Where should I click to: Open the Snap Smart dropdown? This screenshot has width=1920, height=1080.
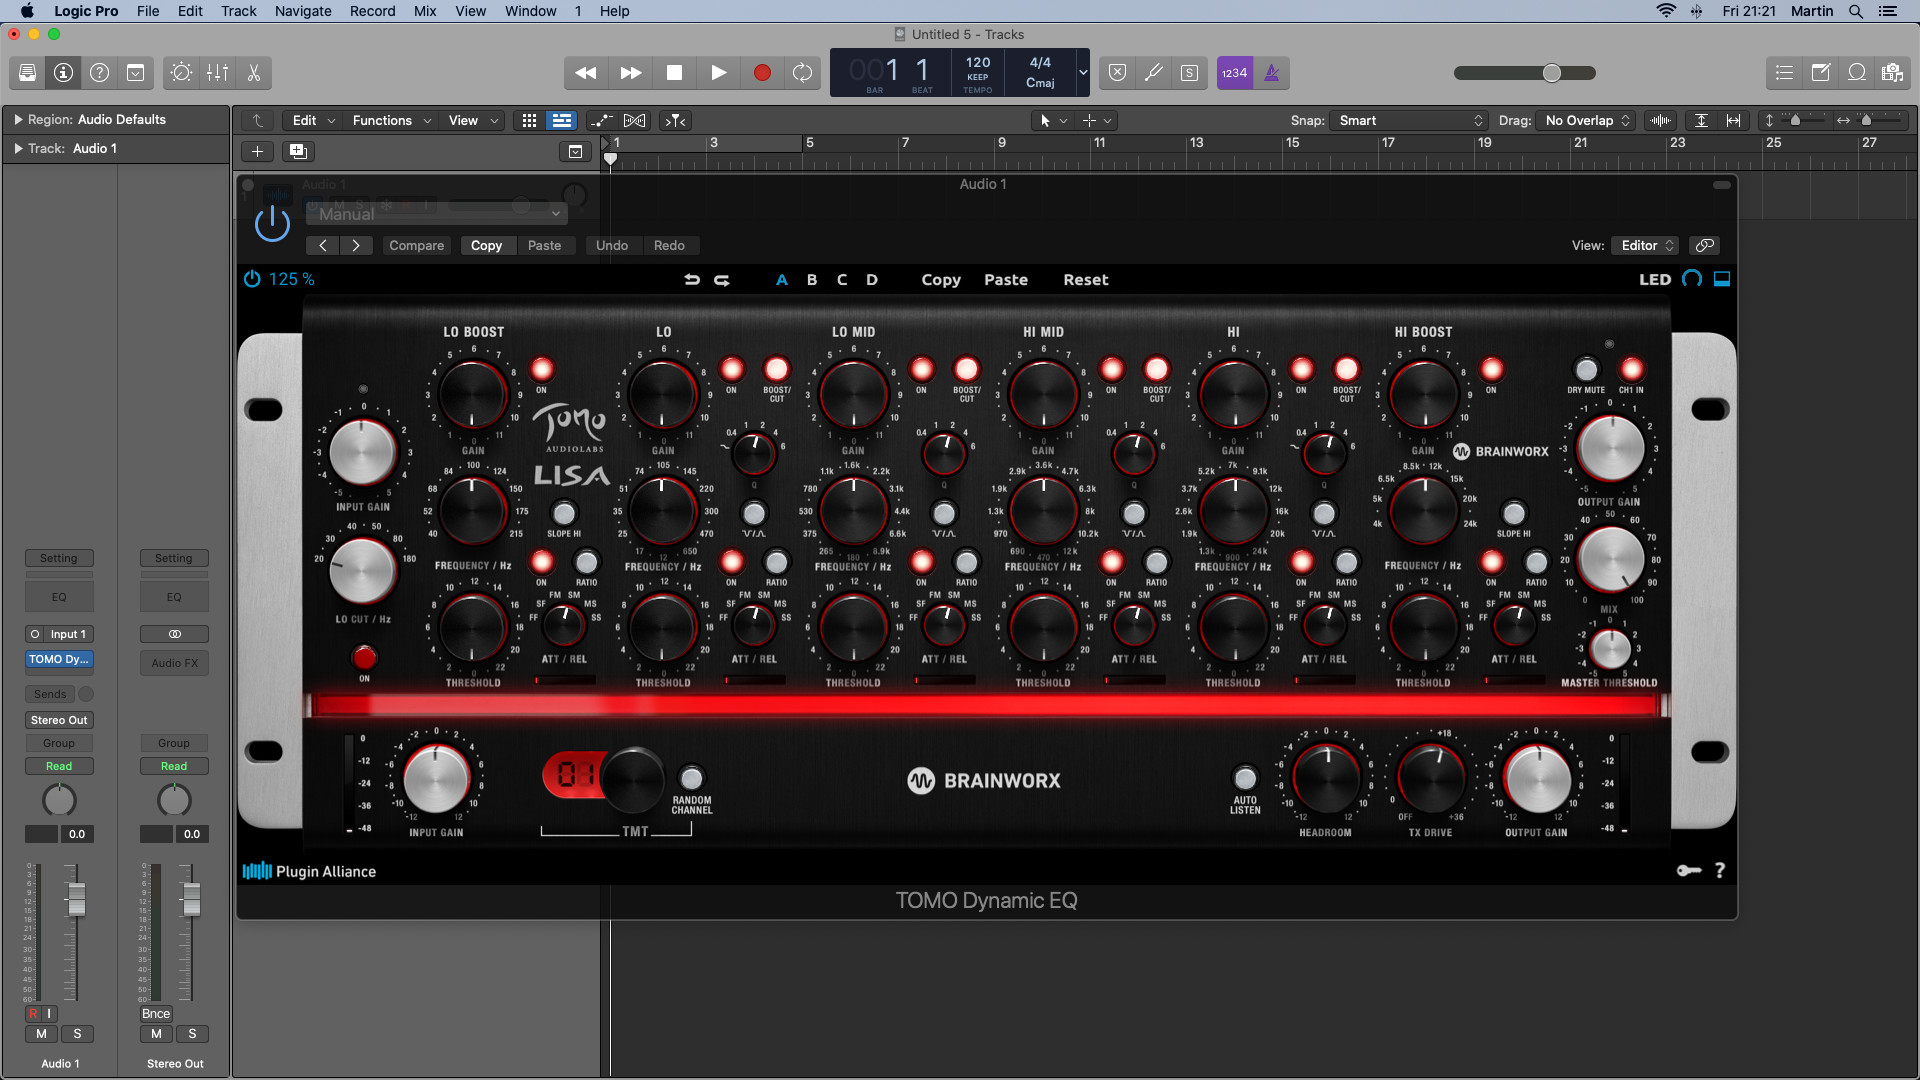pyautogui.click(x=1410, y=120)
